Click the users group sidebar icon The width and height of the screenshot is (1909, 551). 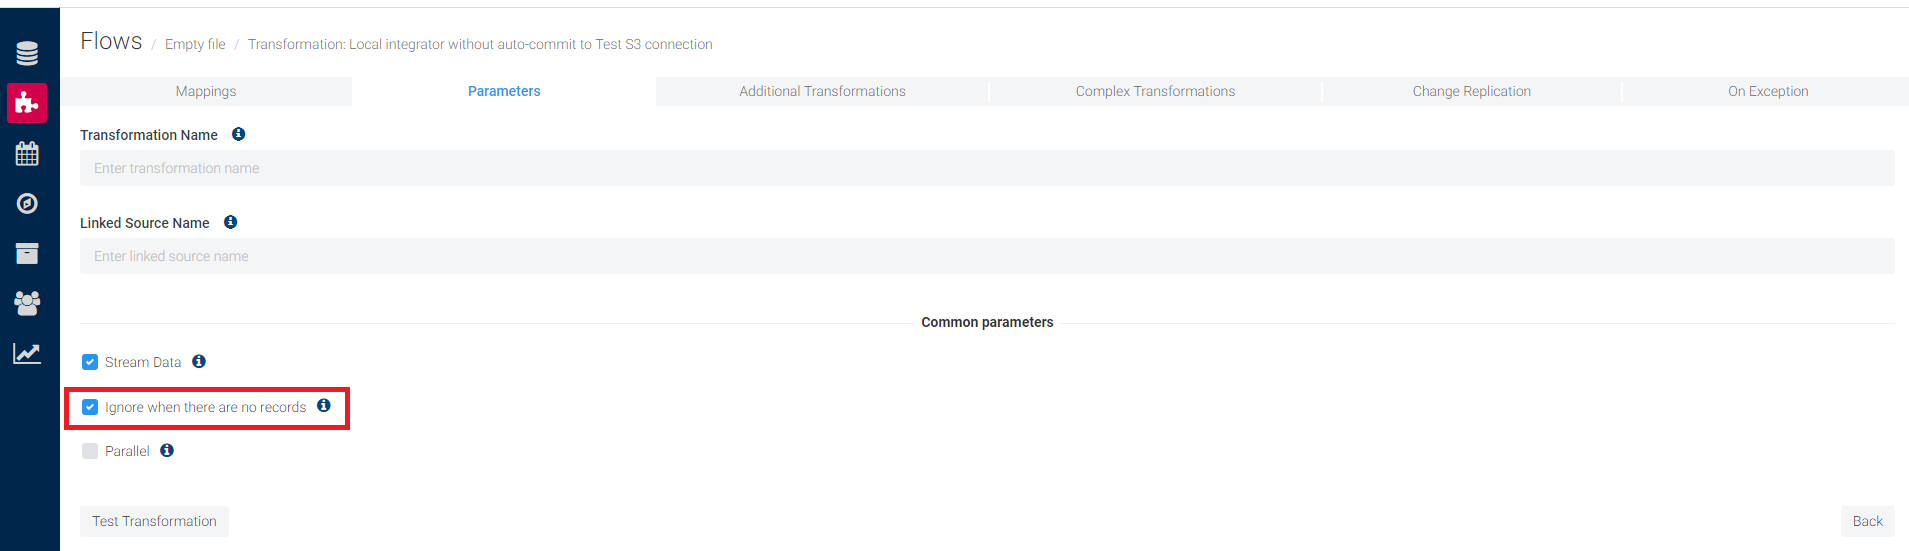pos(27,303)
